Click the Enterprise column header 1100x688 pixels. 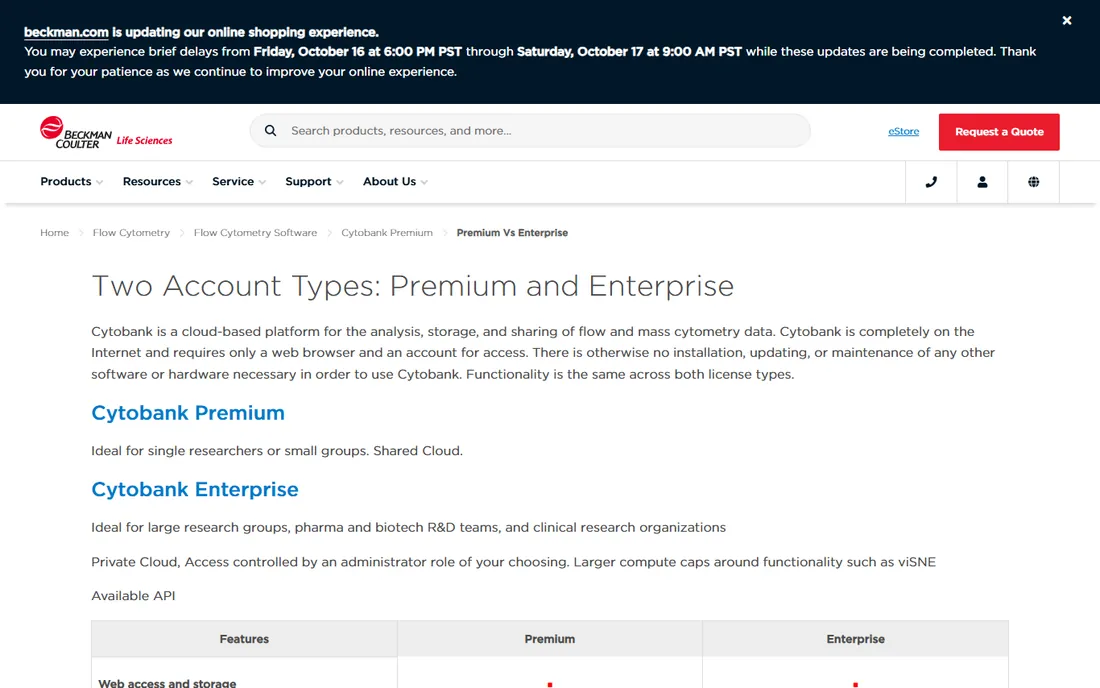pyautogui.click(x=855, y=639)
